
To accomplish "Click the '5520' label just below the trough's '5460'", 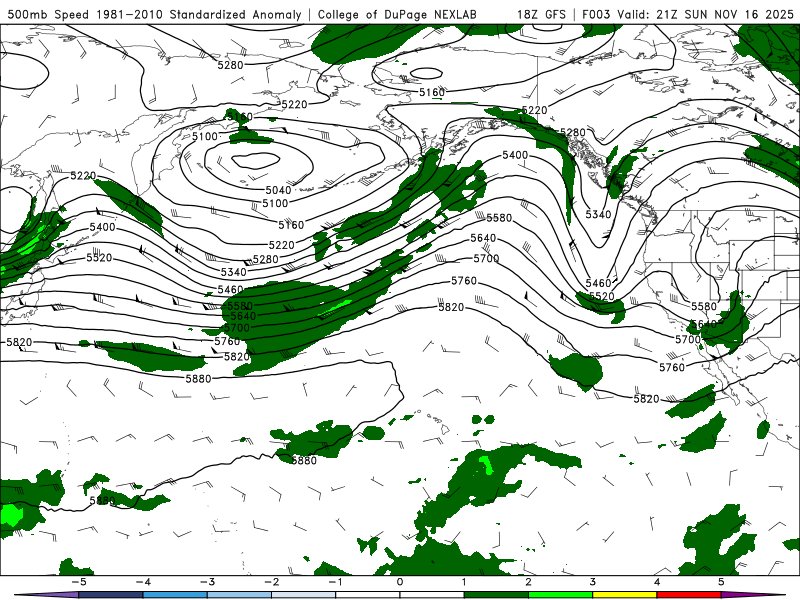I will [x=602, y=296].
